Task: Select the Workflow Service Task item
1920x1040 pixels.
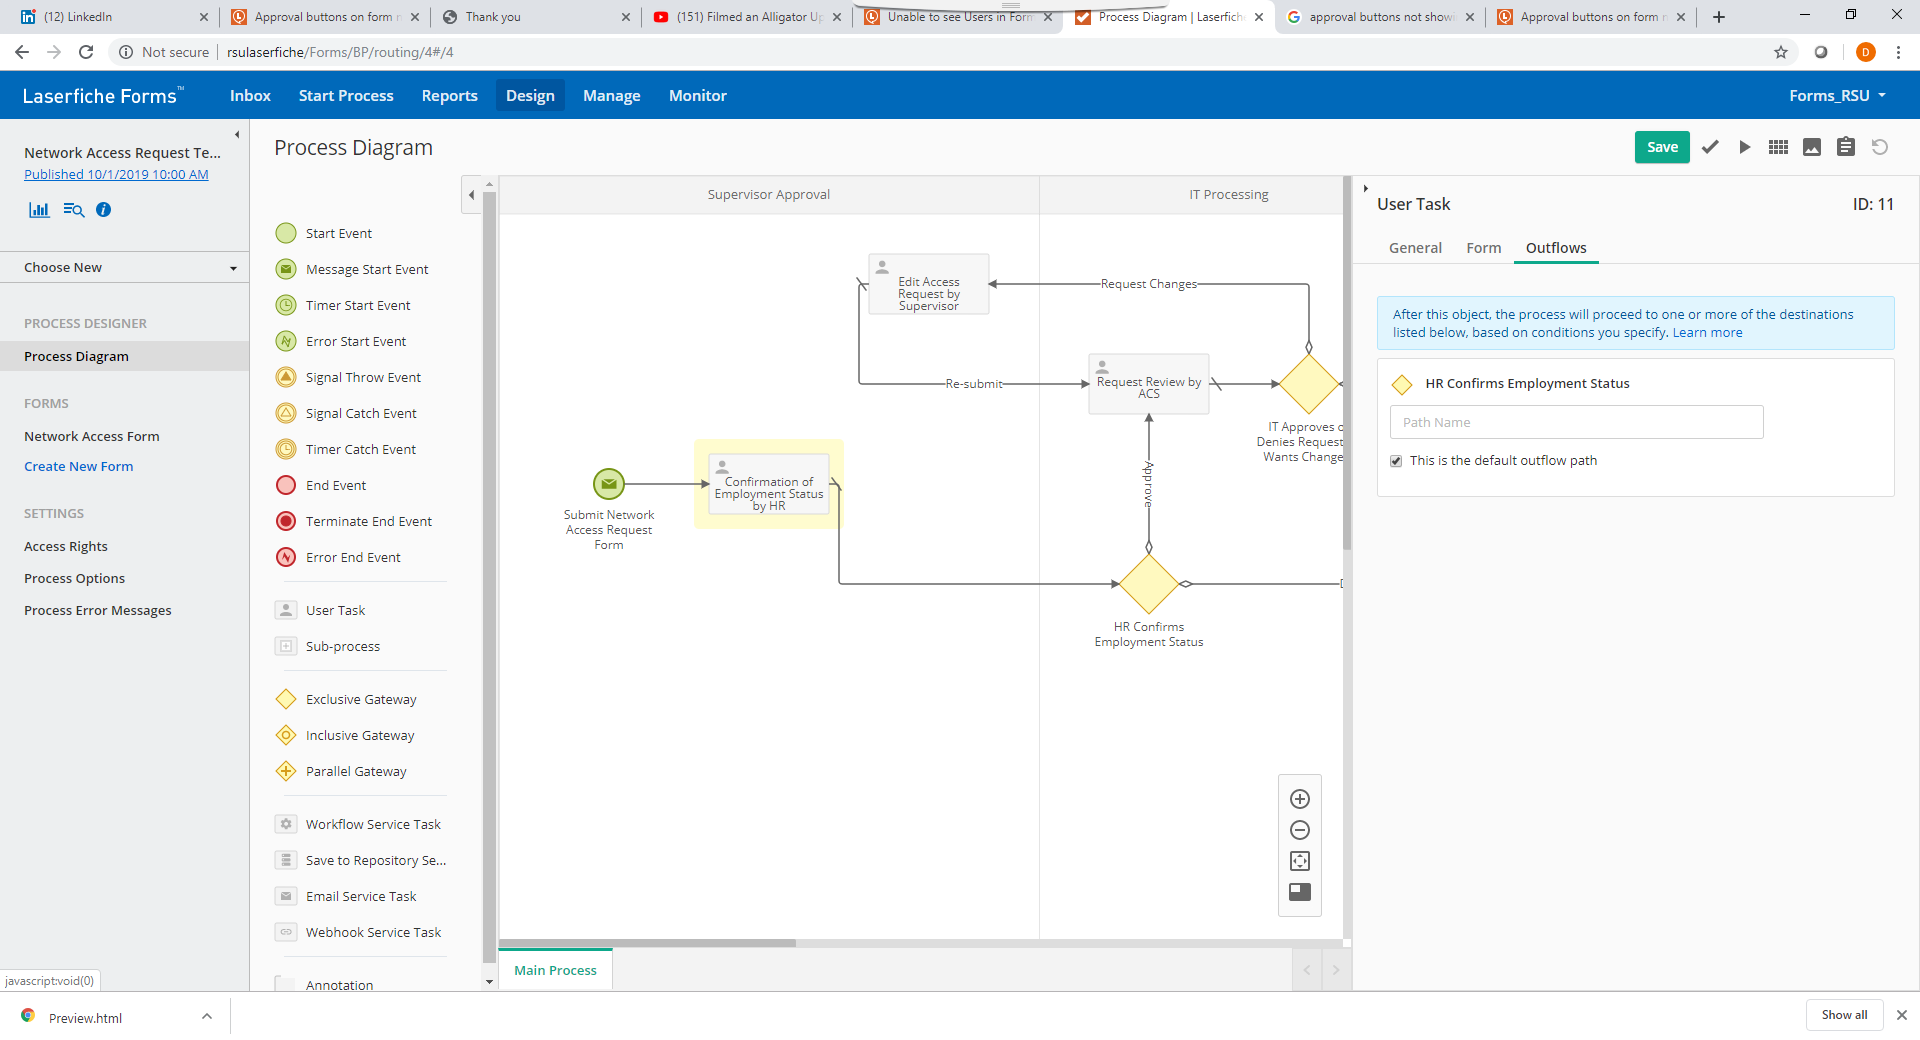Action: pos(358,824)
